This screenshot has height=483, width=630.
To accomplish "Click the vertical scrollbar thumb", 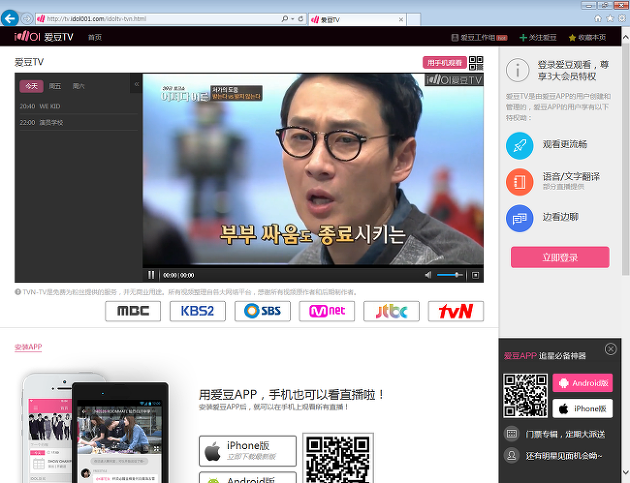I will click(x=625, y=161).
